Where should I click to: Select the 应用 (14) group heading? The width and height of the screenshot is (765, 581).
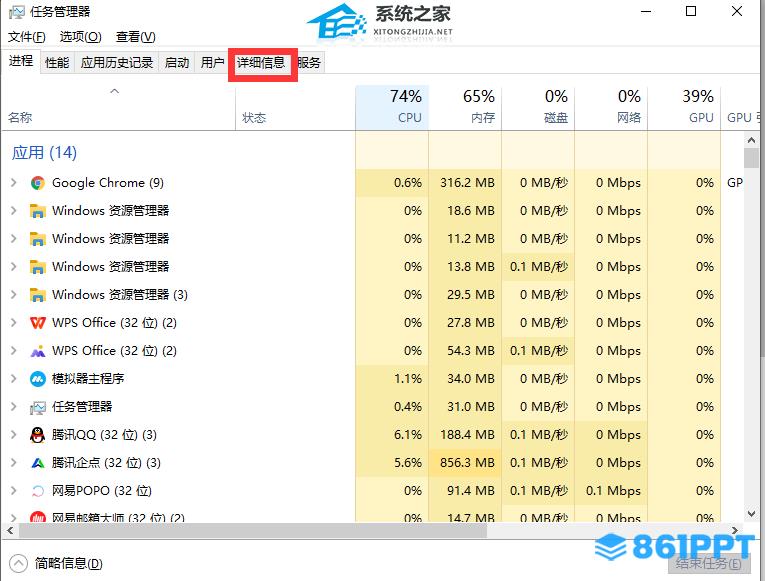(44, 153)
